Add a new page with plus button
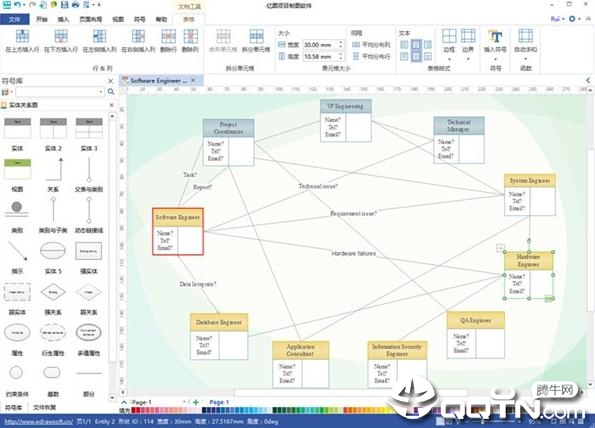 196,402
